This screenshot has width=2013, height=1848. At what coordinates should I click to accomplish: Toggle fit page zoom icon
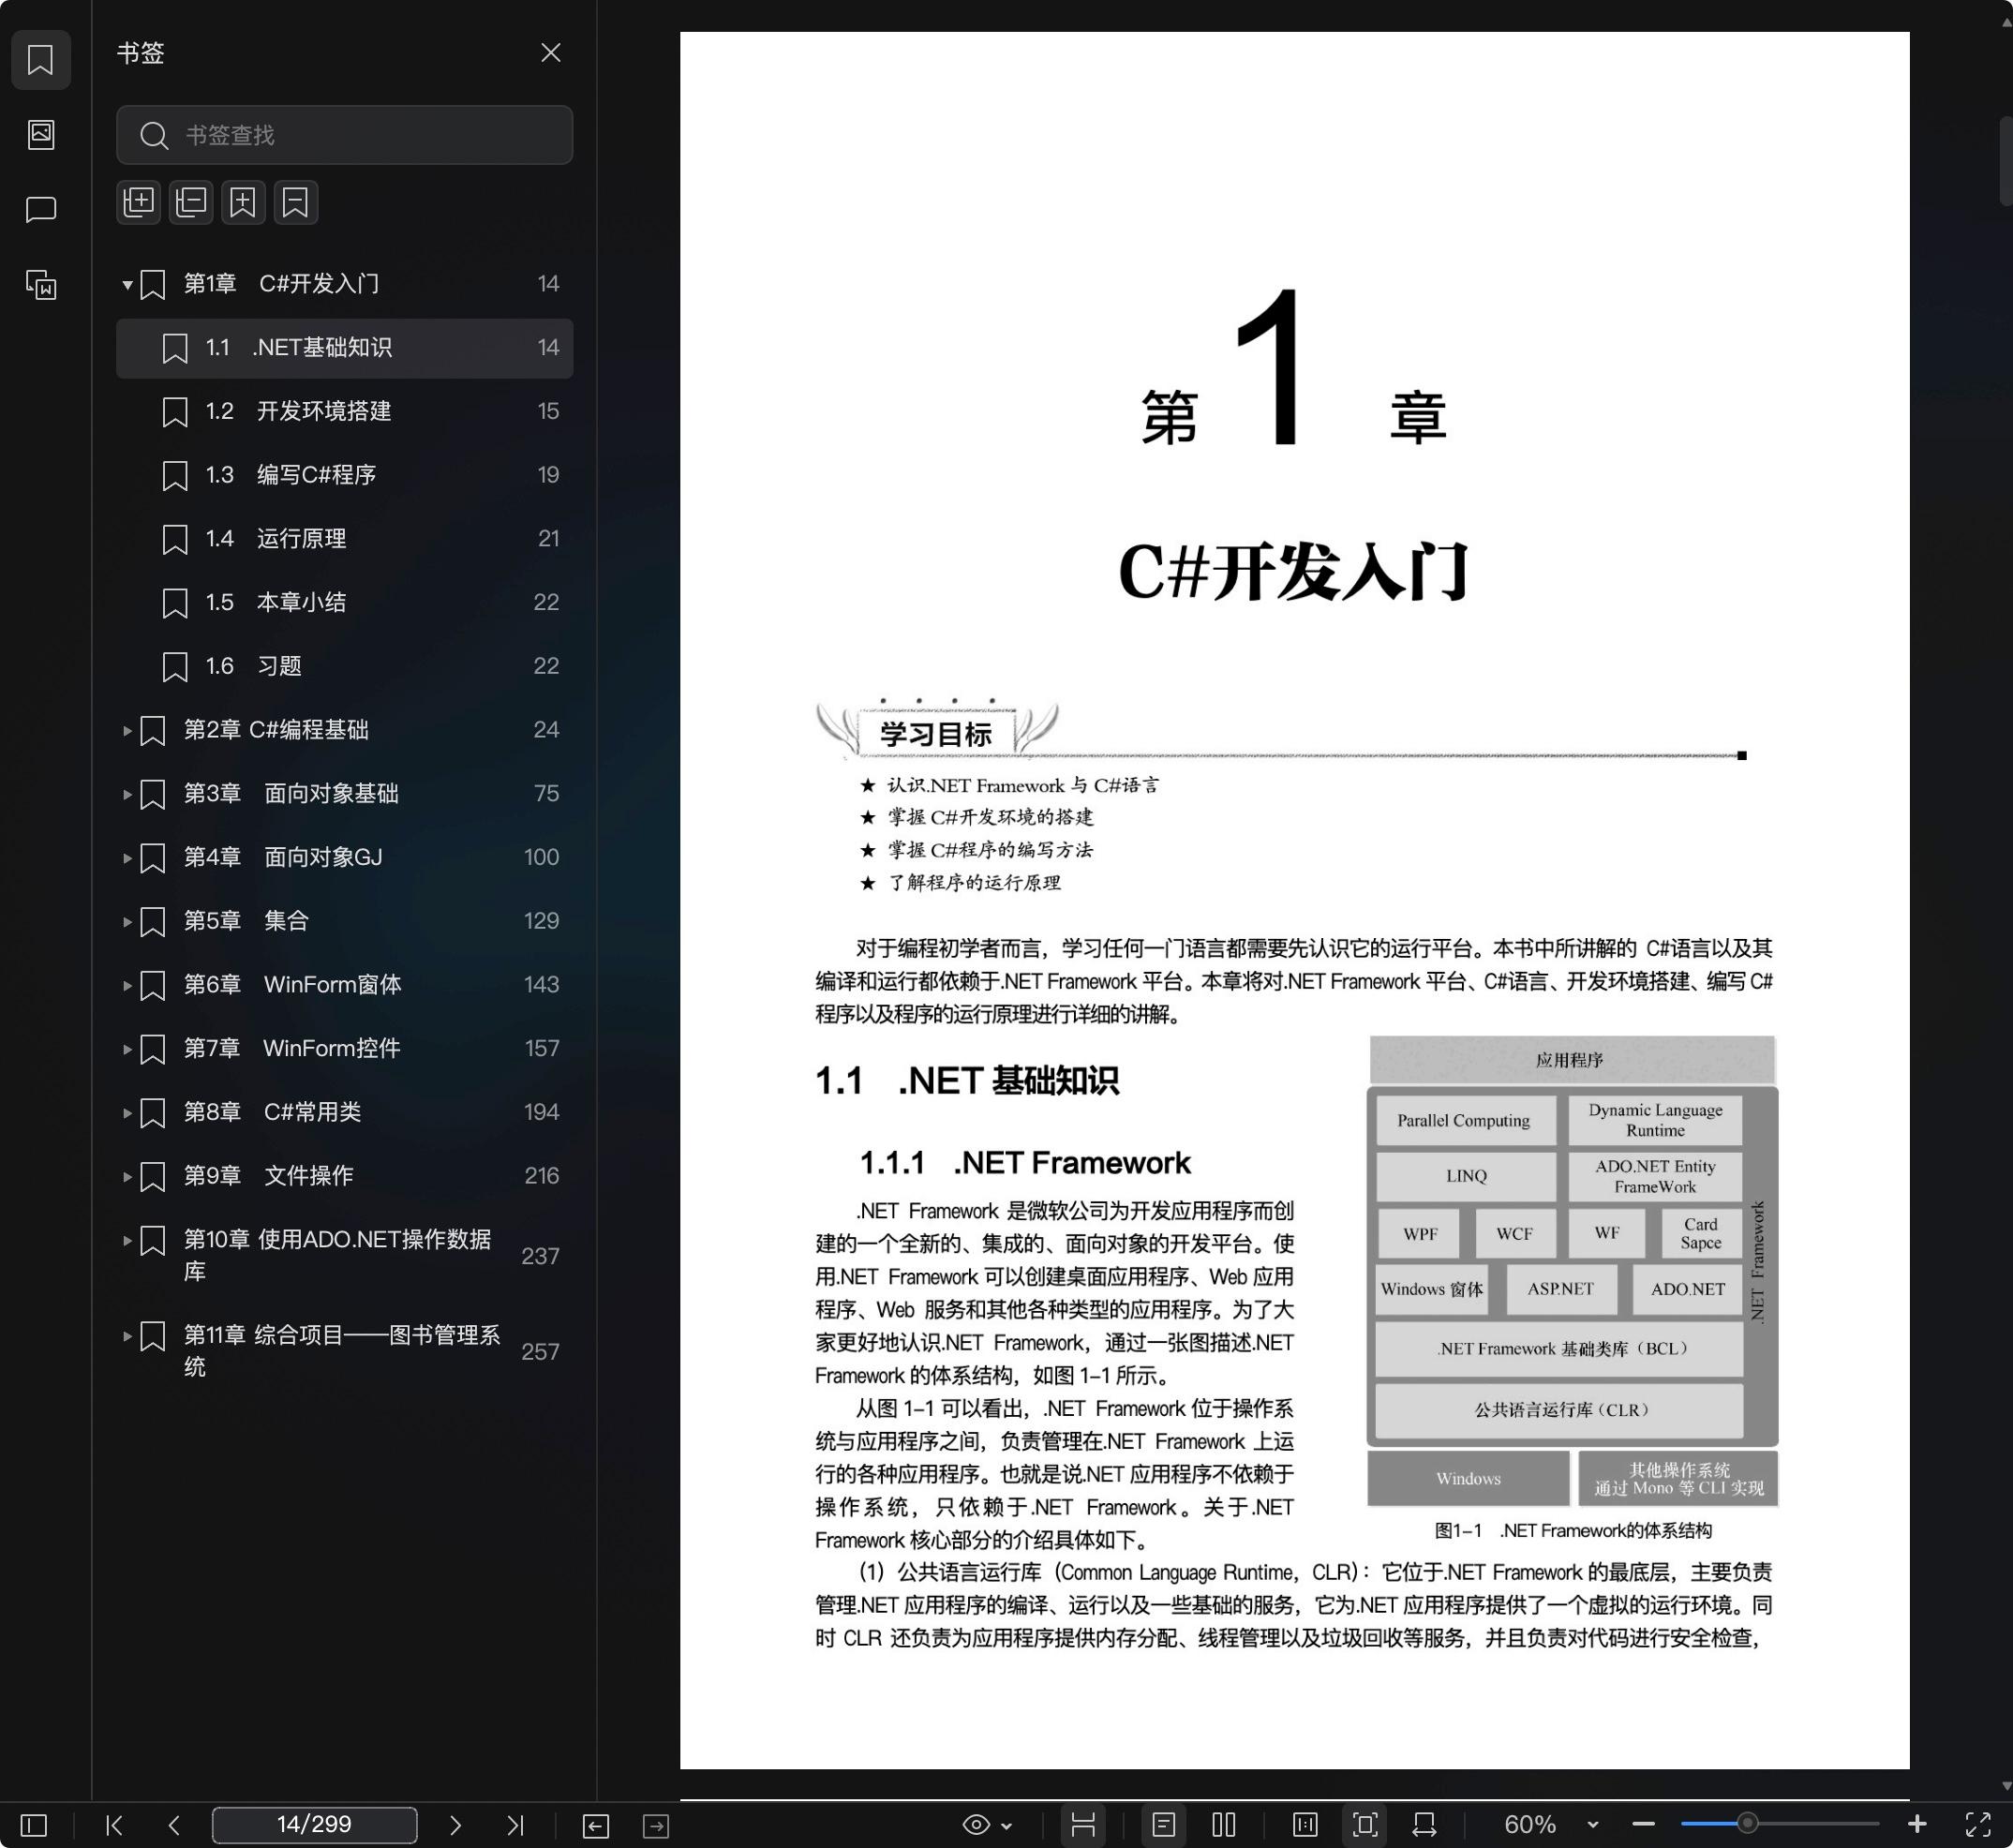click(x=1365, y=1826)
